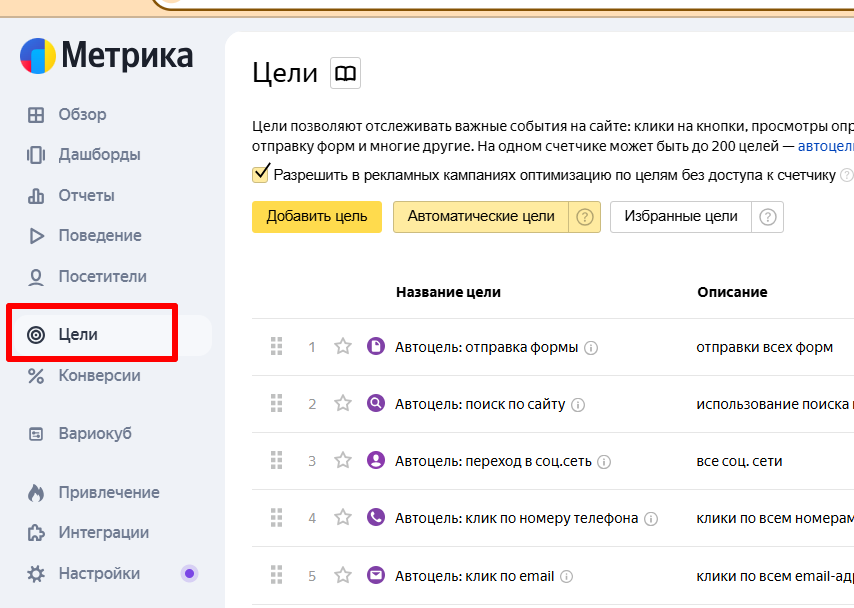Favorite the клик по номеру телефона star
Image resolution: width=854 pixels, height=608 pixels.
tap(343, 517)
